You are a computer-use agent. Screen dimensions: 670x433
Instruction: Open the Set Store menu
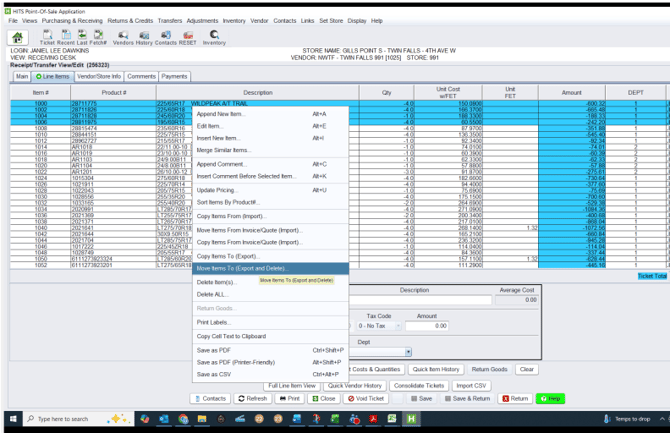click(x=331, y=21)
